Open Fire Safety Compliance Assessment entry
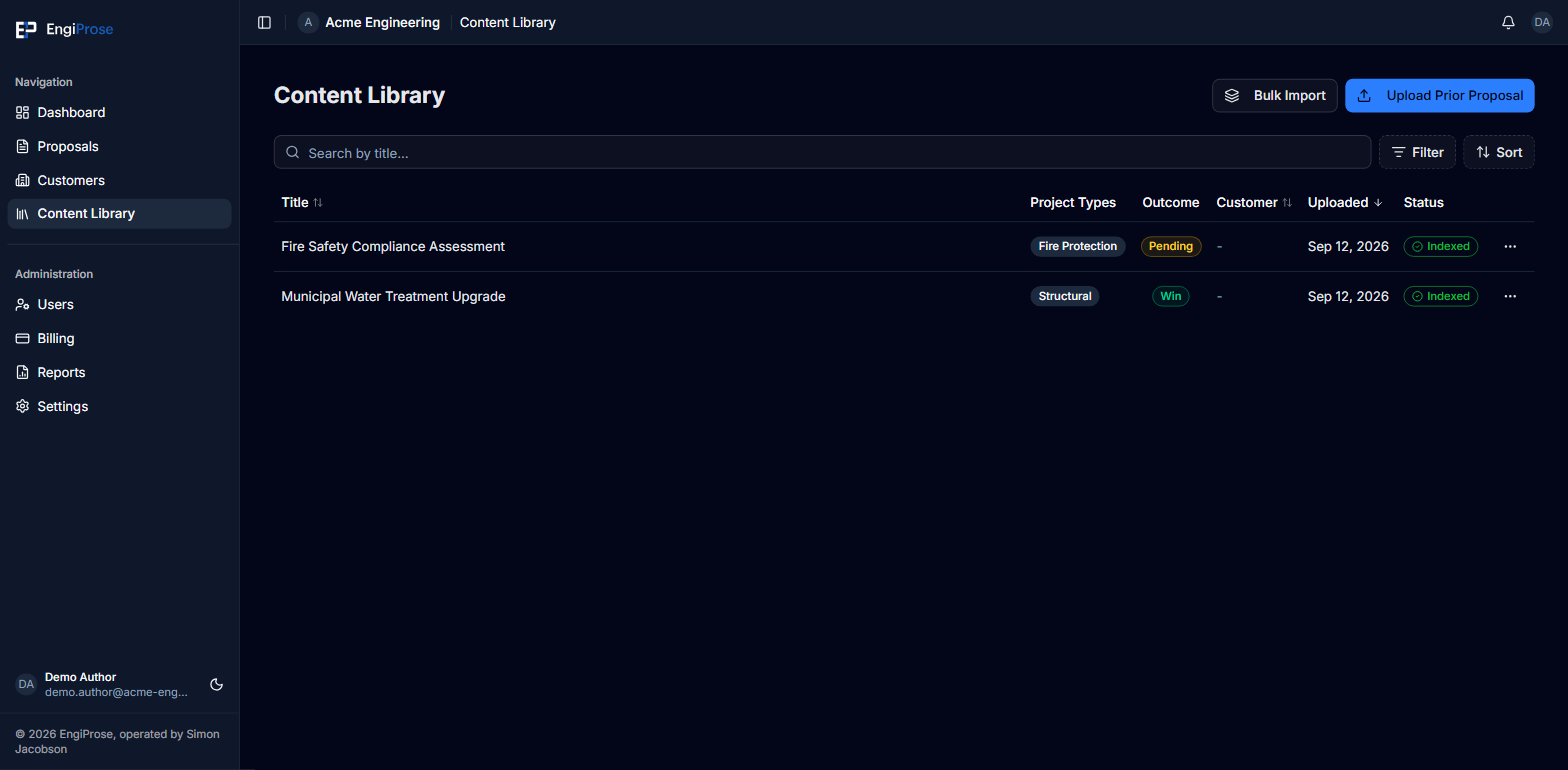 coord(393,246)
